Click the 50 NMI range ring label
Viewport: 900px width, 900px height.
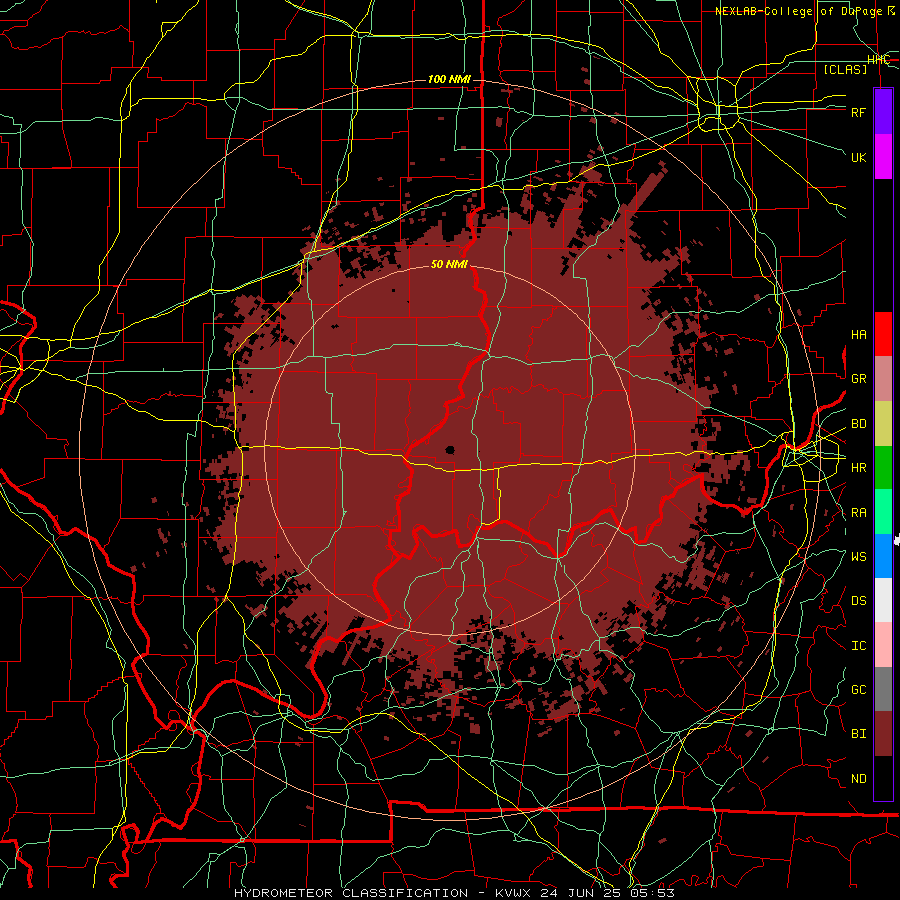449,264
